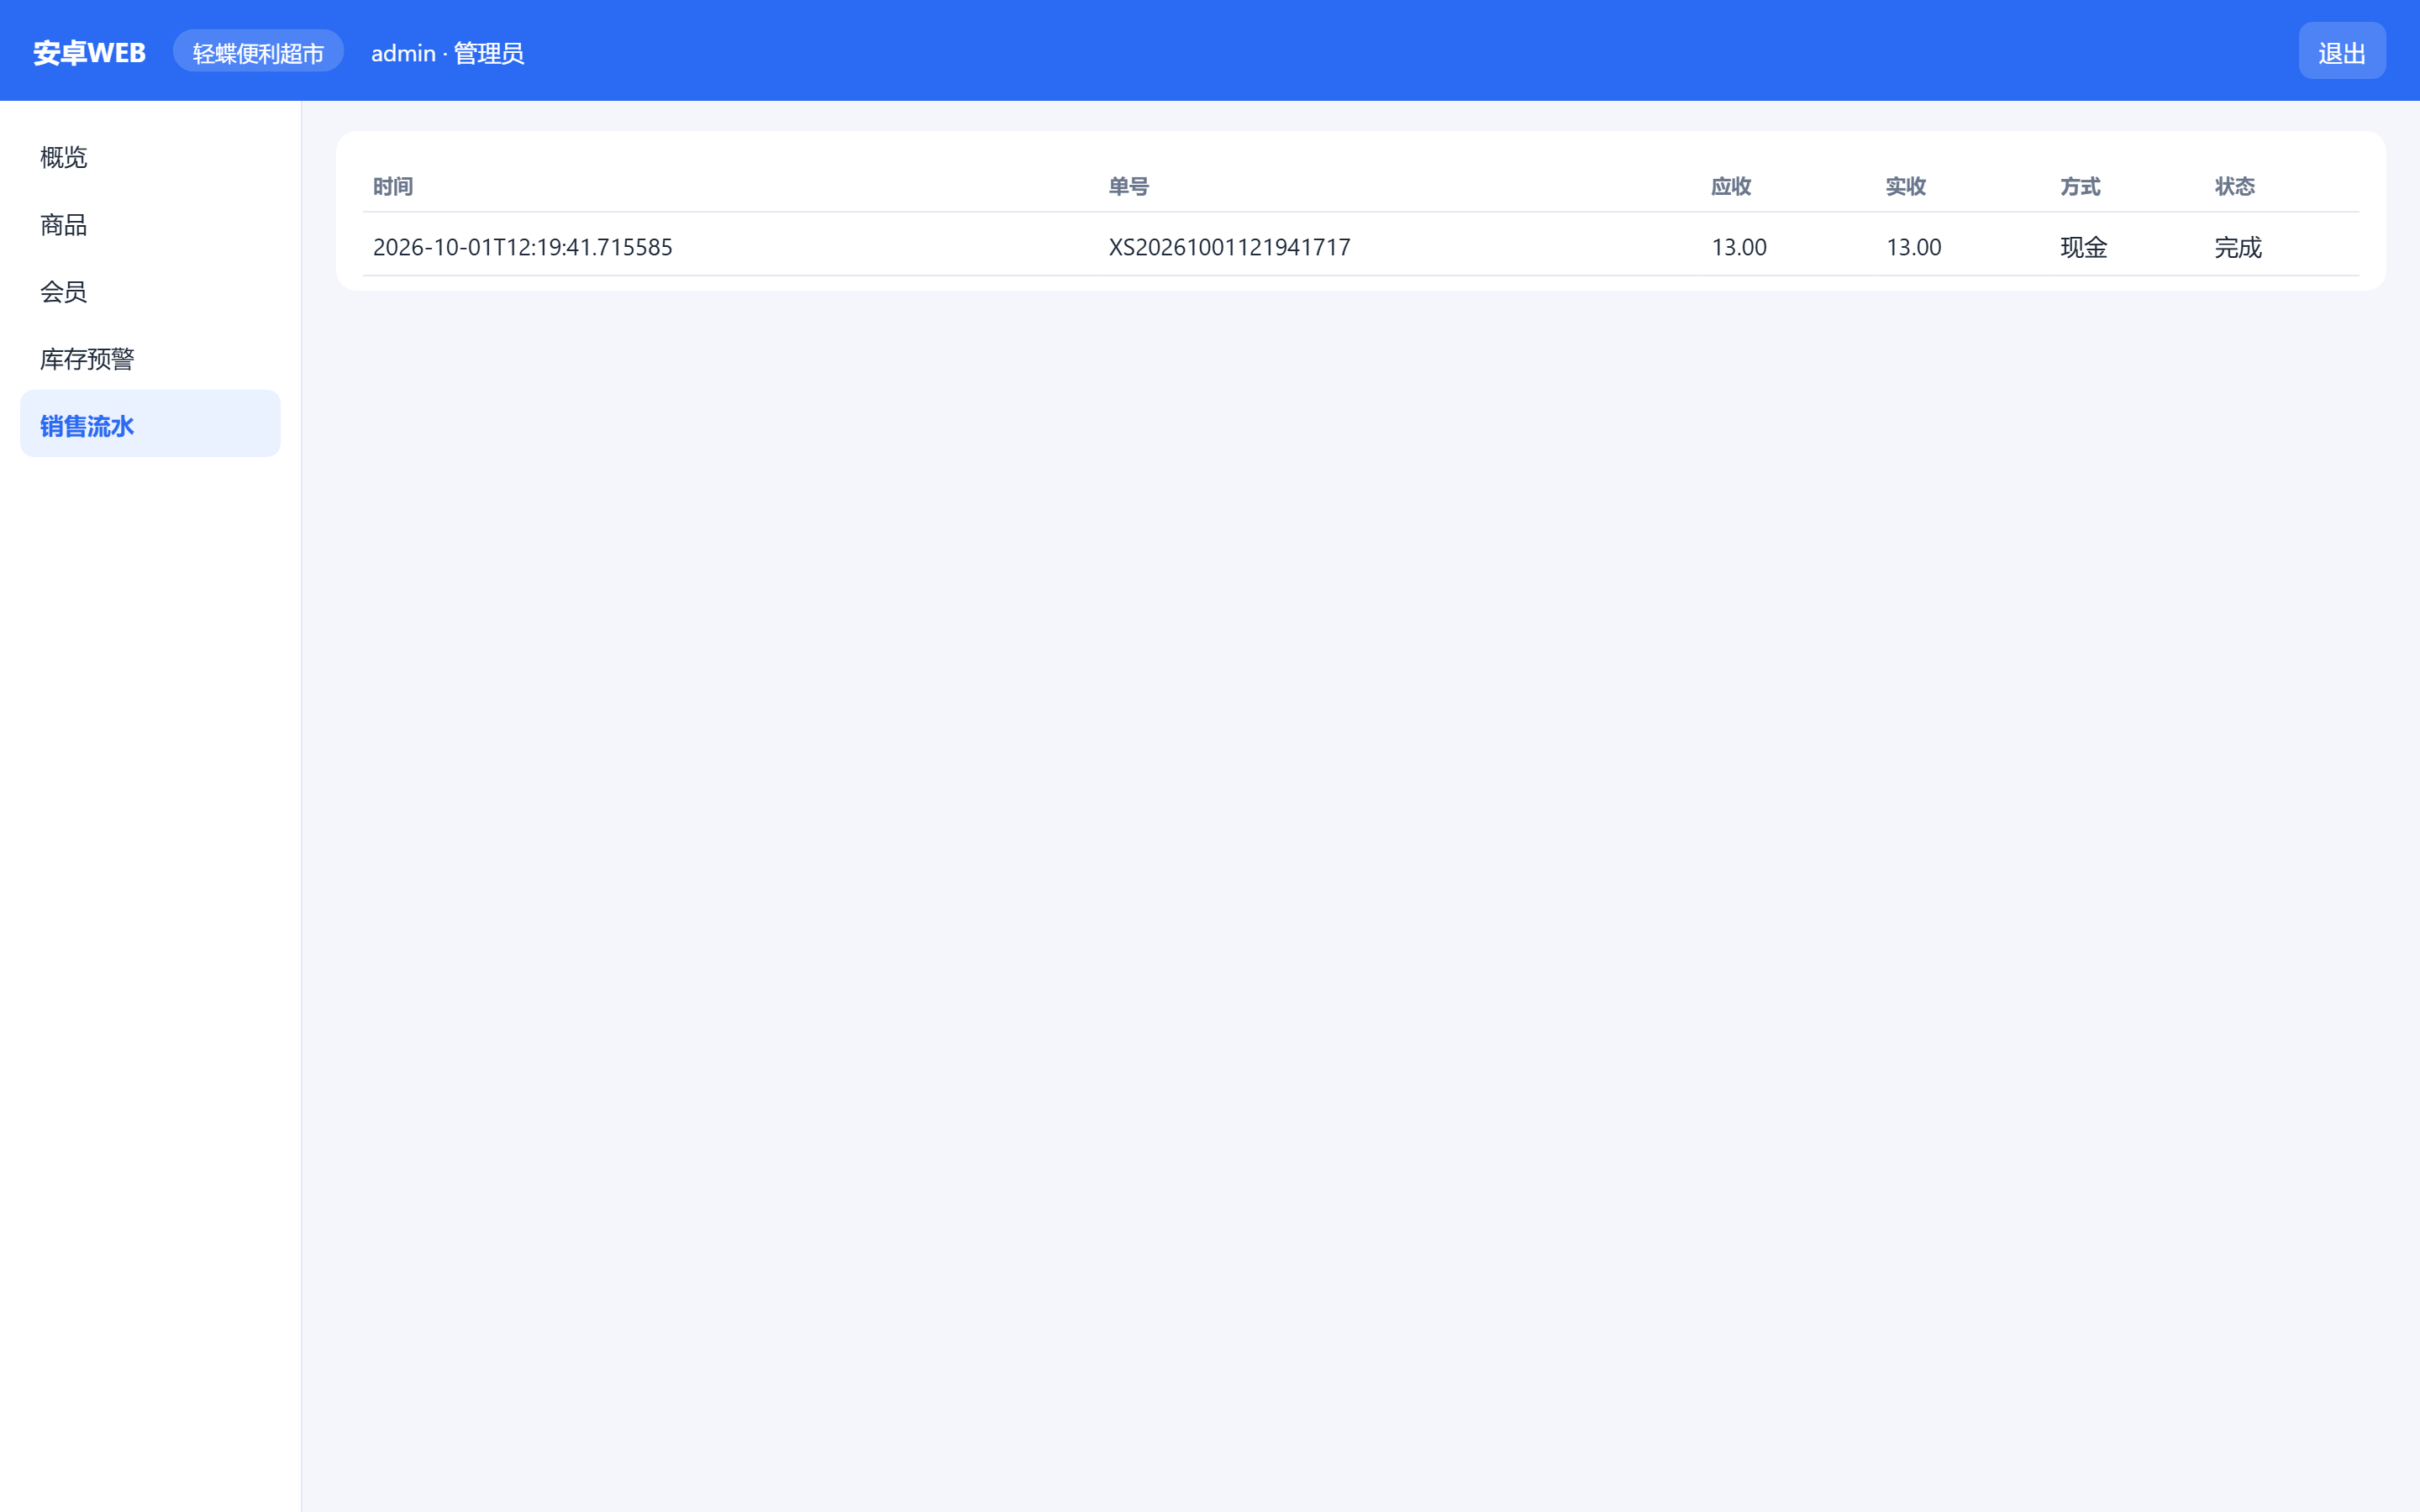Click the 13.00 value under 应收

point(1739,246)
